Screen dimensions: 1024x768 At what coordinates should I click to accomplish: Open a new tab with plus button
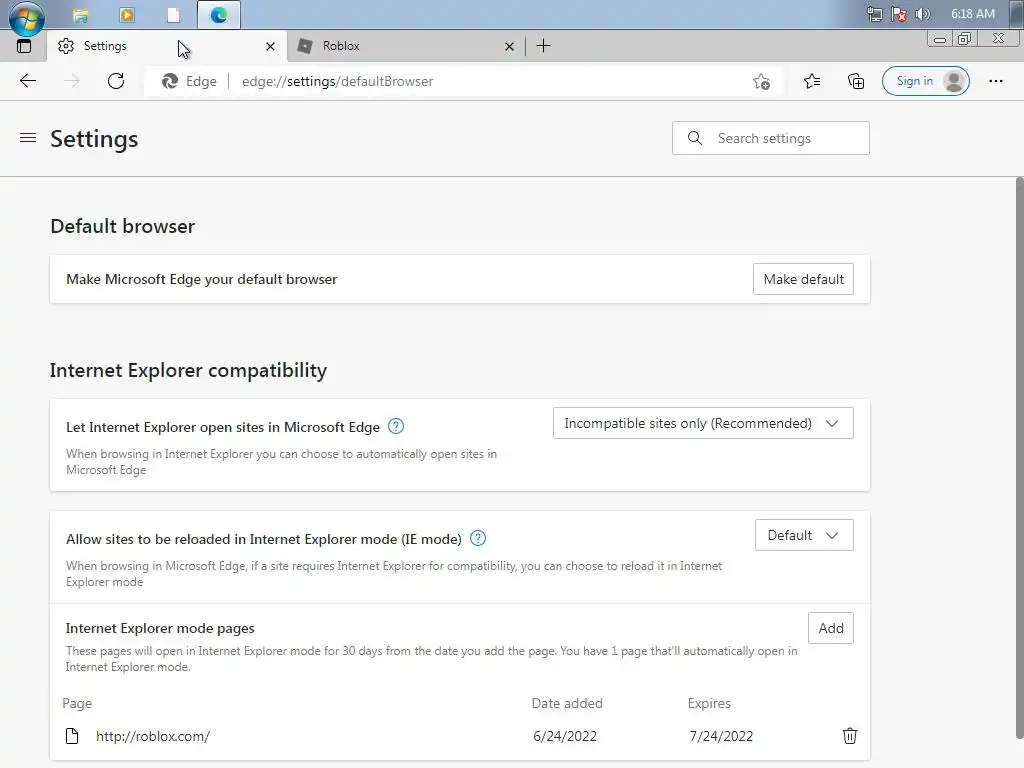pyautogui.click(x=543, y=46)
